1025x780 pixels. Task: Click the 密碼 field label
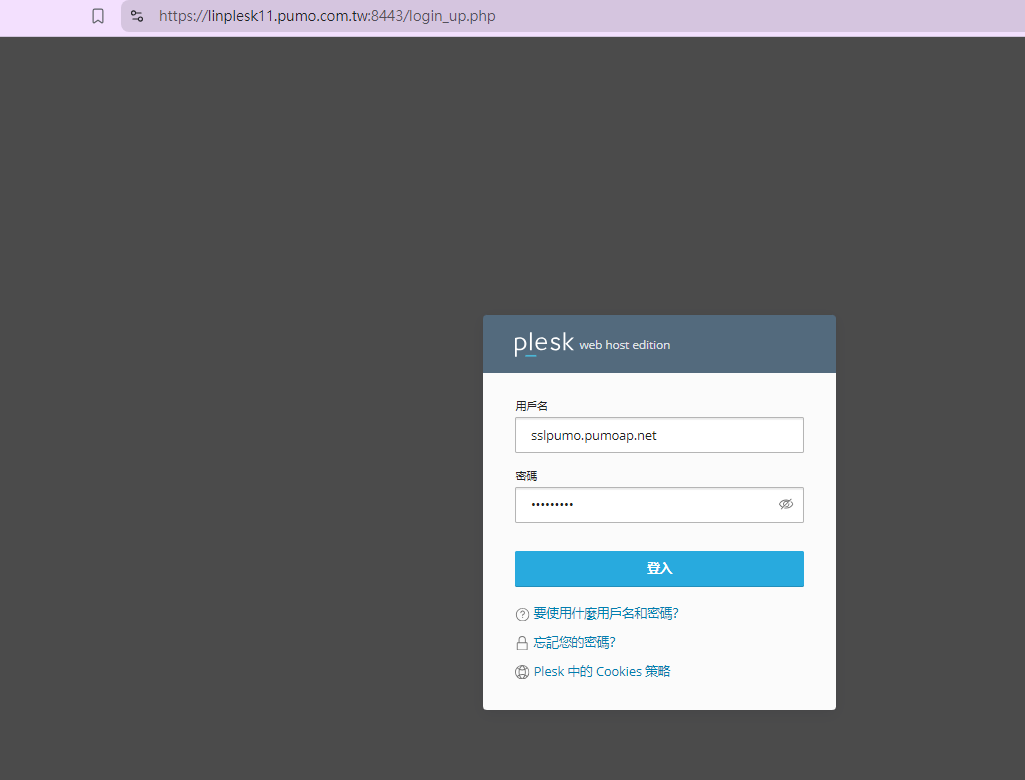(526, 476)
